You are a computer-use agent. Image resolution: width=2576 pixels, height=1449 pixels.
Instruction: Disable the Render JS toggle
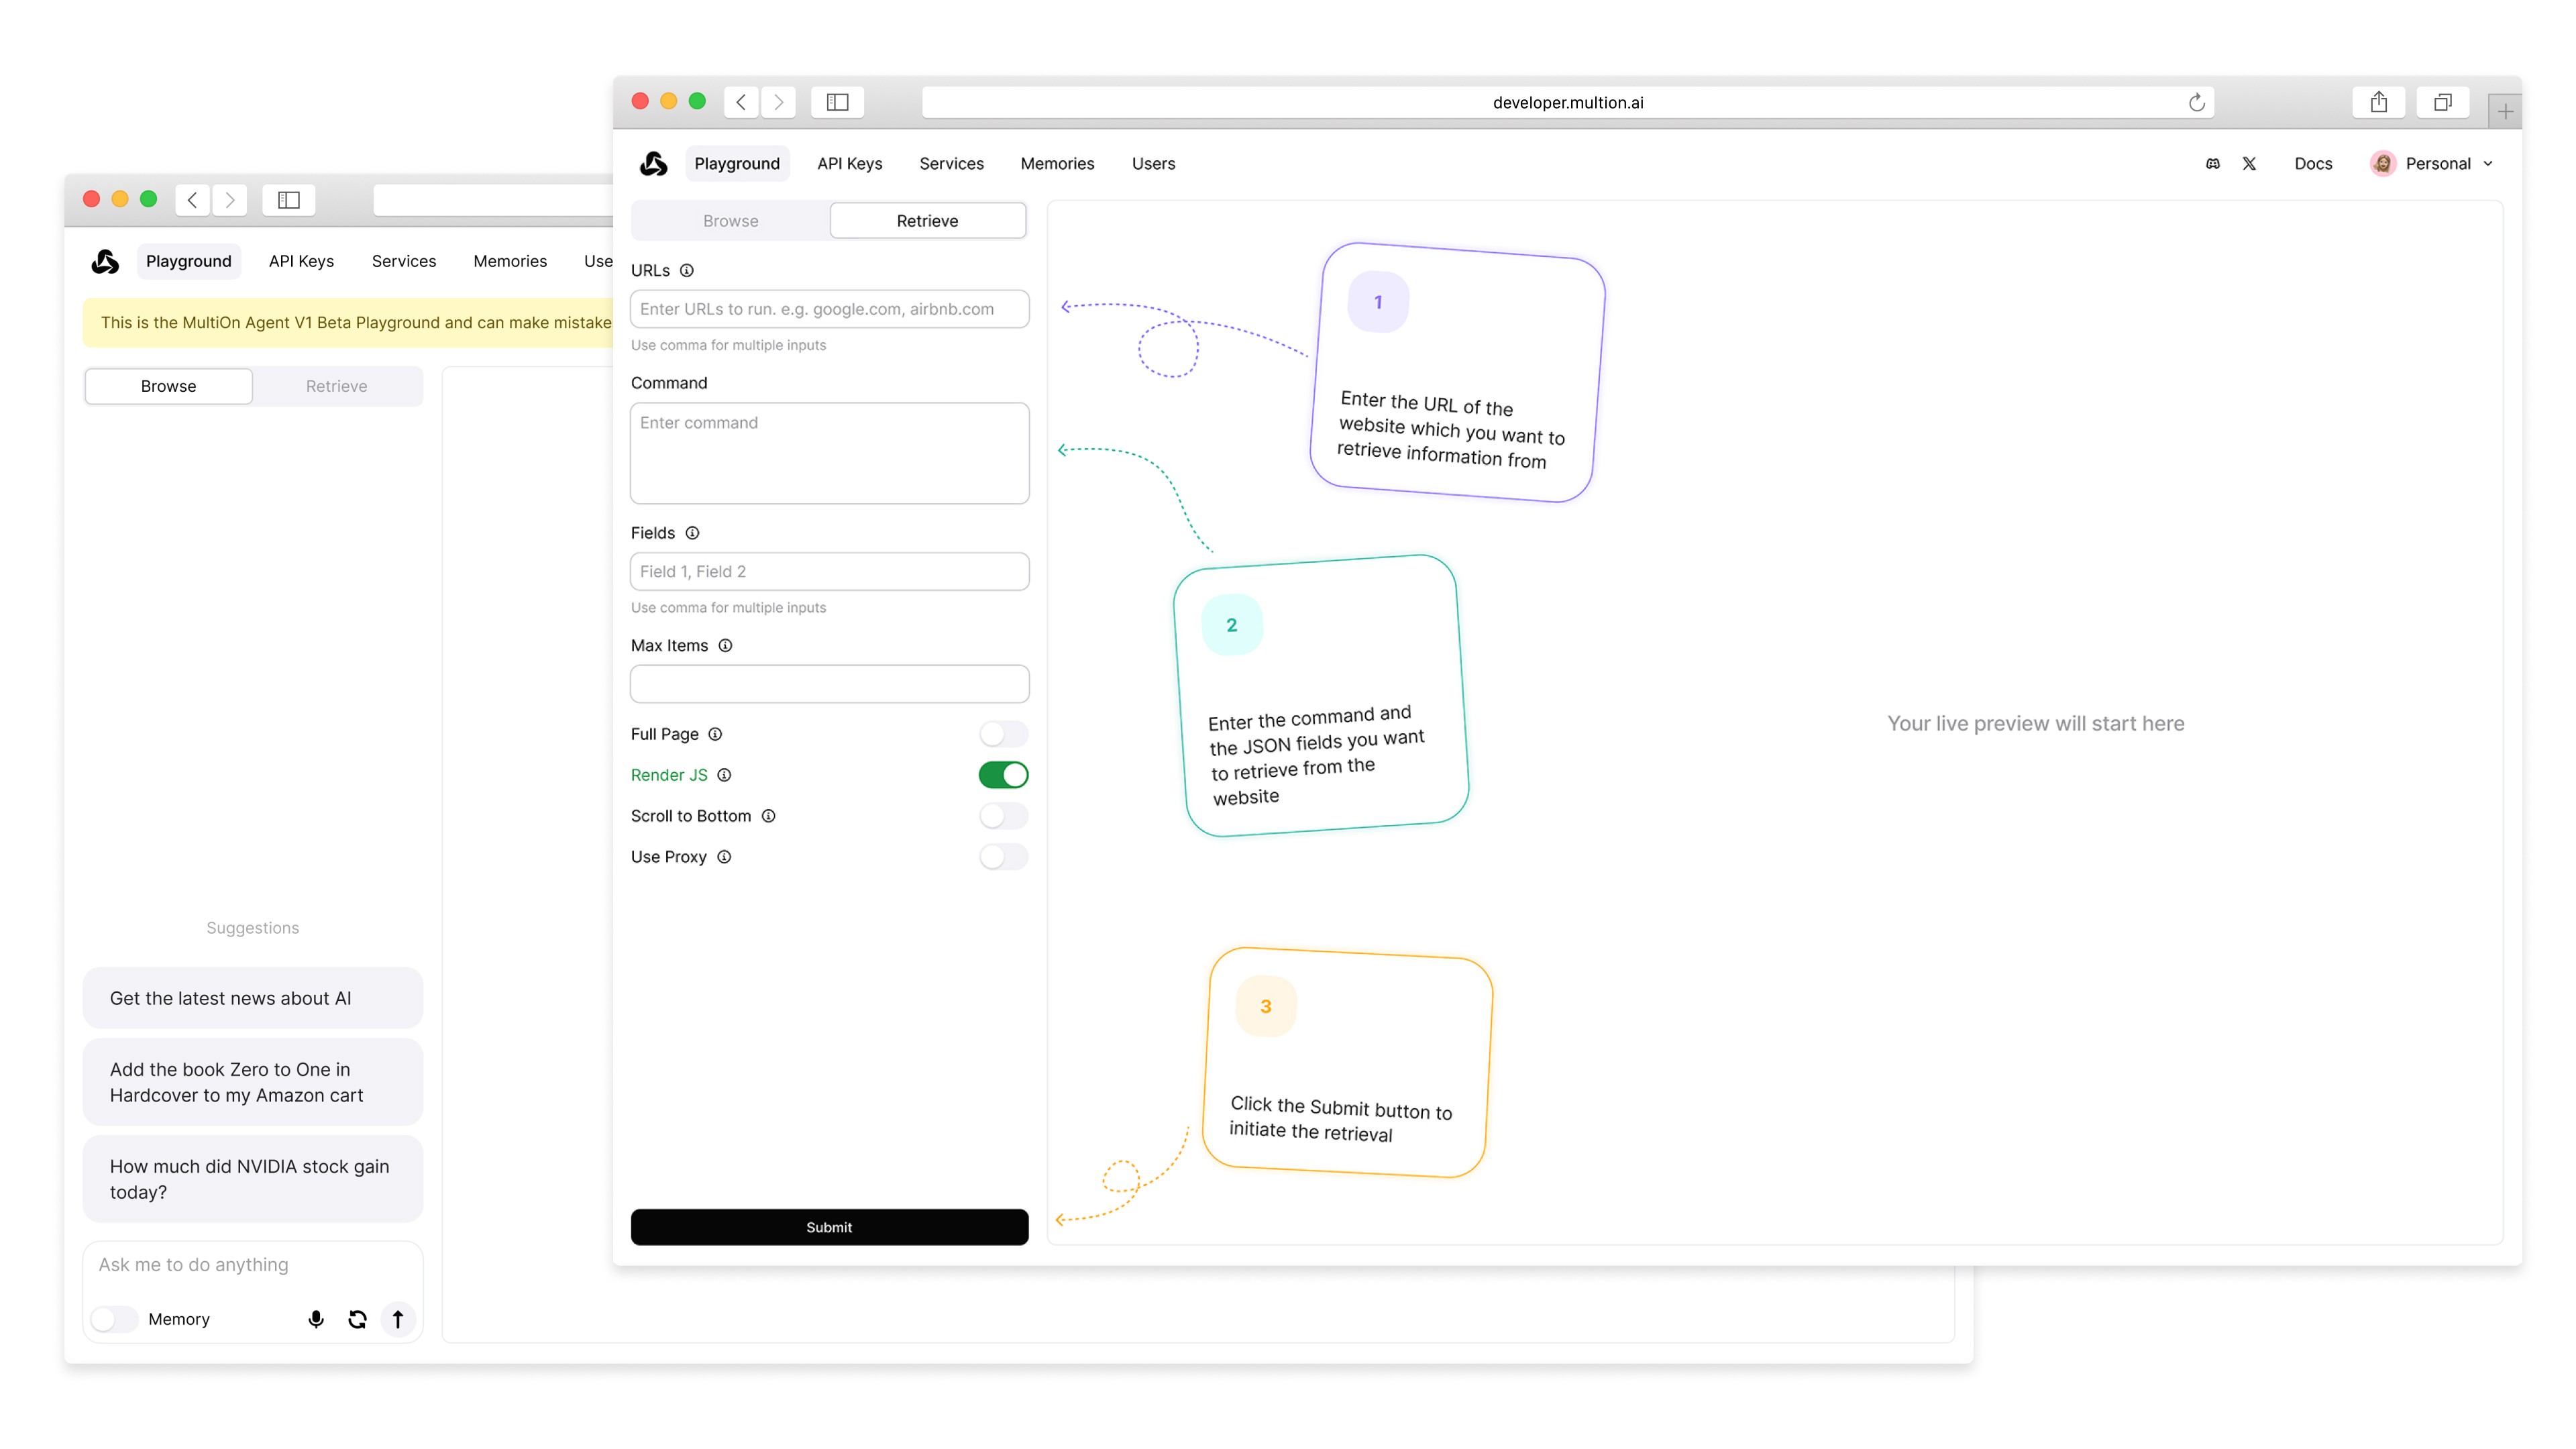[x=1003, y=774]
